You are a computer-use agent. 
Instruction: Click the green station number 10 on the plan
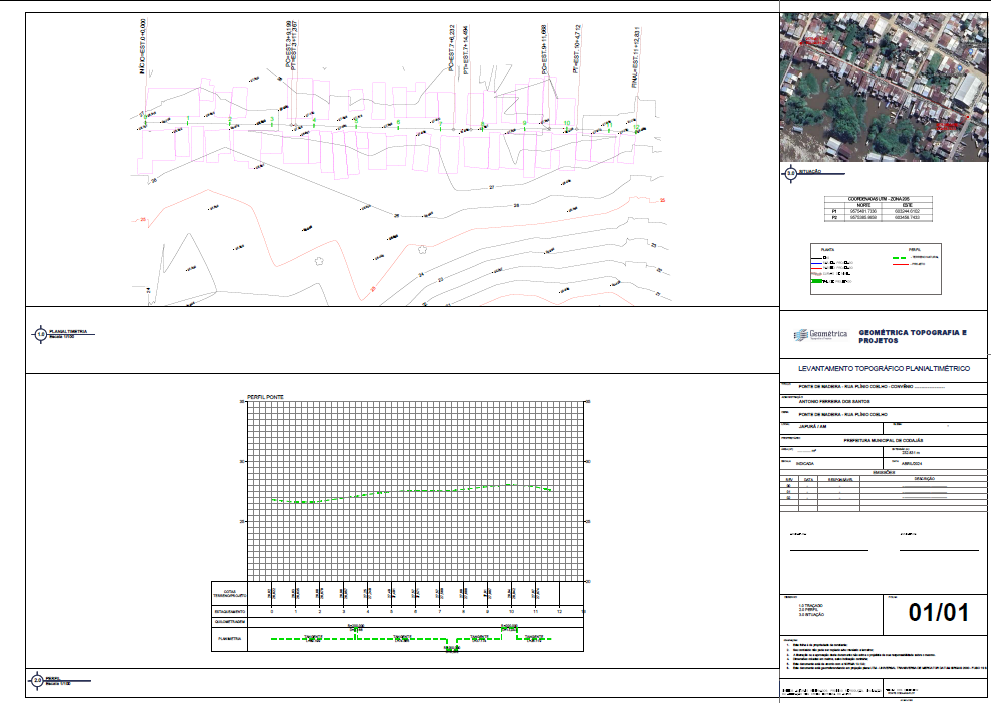click(567, 124)
